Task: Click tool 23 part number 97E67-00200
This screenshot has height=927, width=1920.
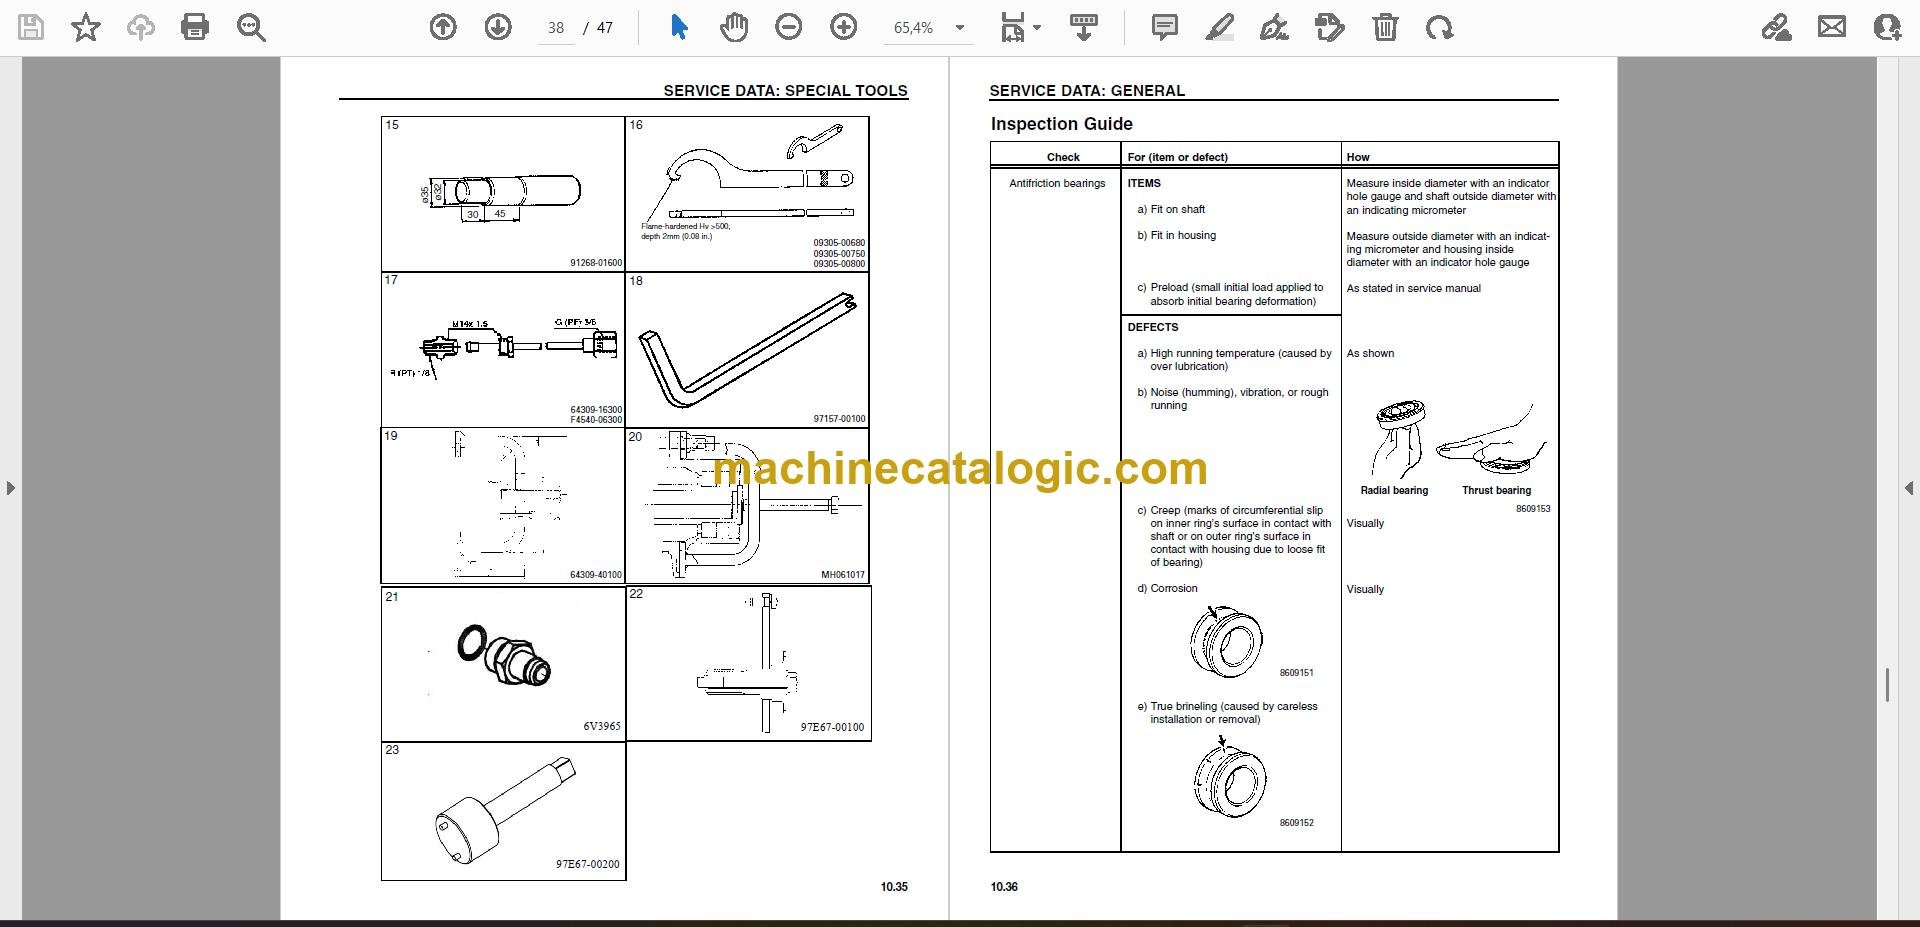Action: click(588, 864)
